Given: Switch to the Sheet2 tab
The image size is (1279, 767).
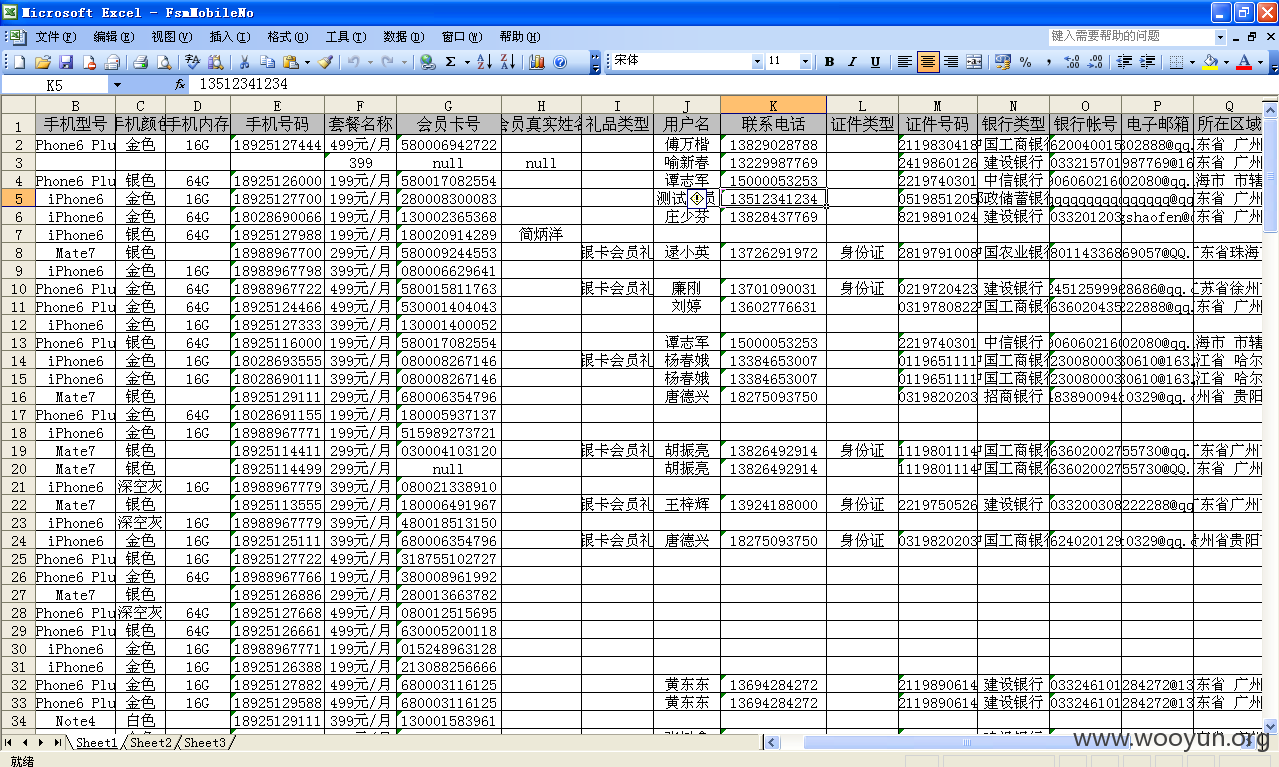Looking at the screenshot, I should tap(151, 742).
